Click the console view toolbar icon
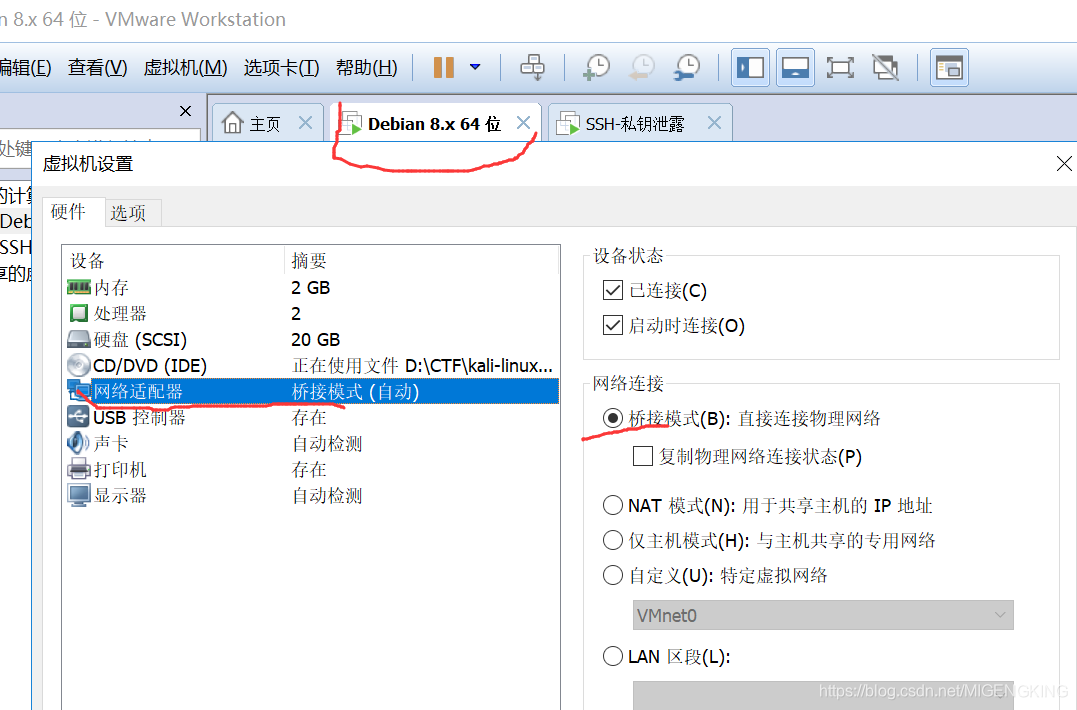Viewport: 1077px width, 710px height. [x=949, y=67]
